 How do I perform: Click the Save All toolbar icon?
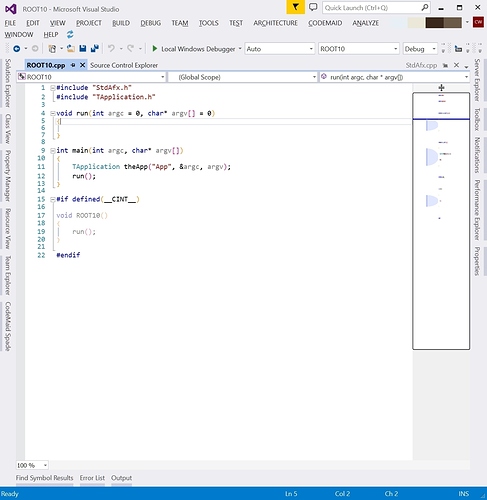[x=95, y=49]
